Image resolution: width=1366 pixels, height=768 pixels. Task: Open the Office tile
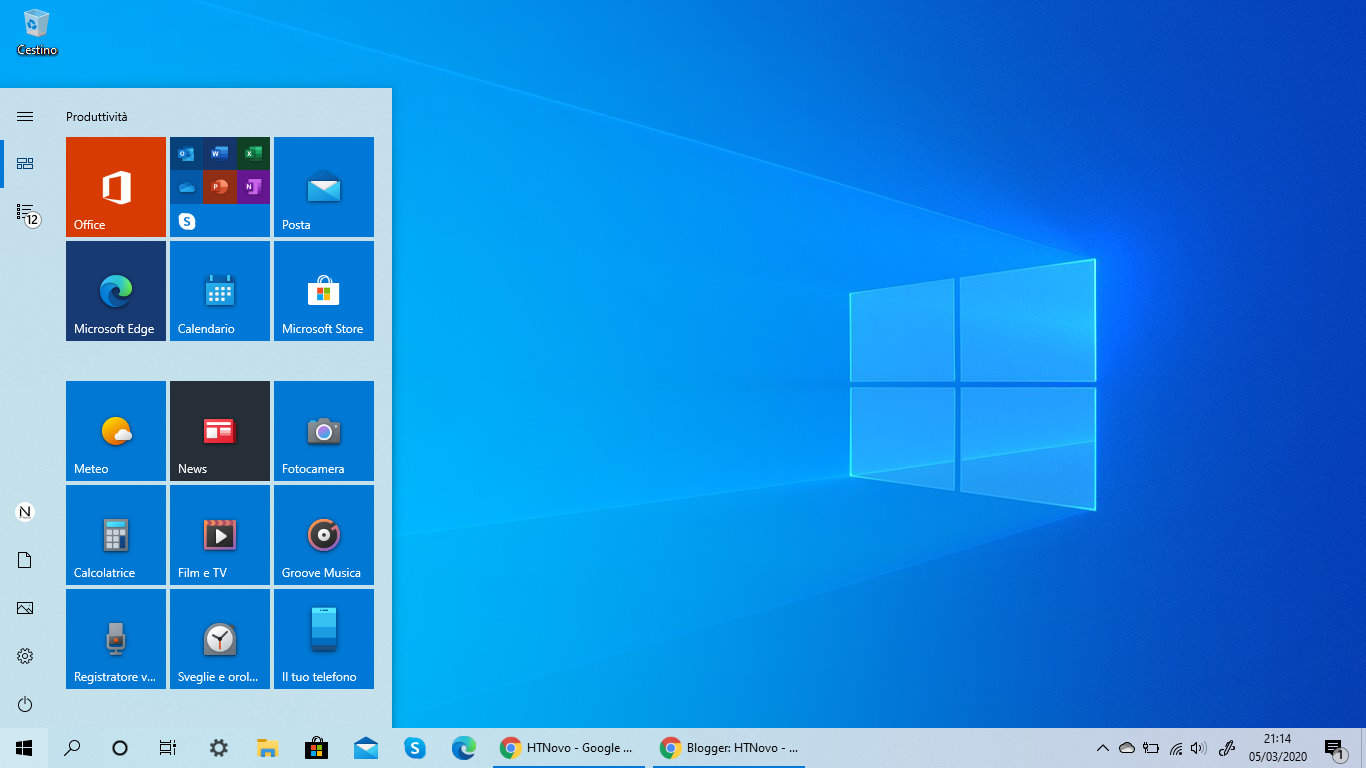tap(115, 187)
